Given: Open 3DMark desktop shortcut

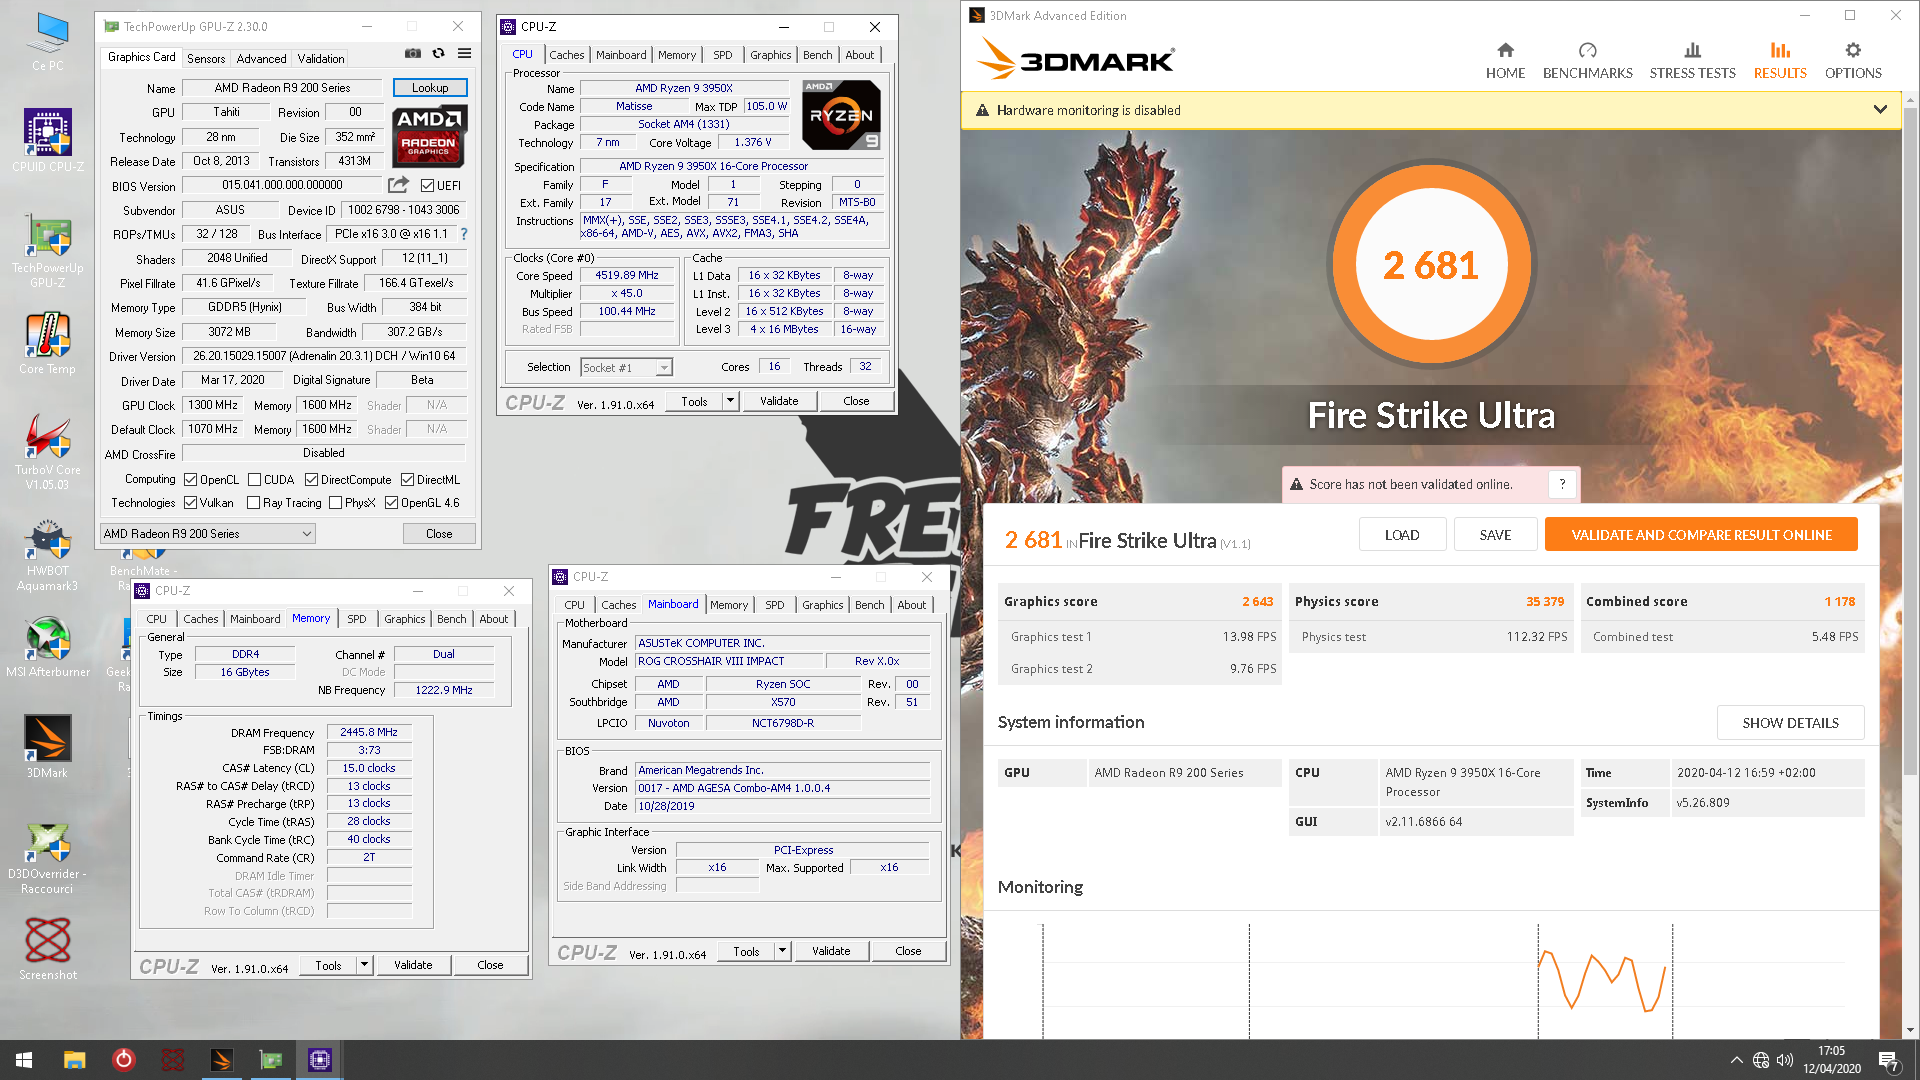Looking at the screenshot, I should [48, 746].
